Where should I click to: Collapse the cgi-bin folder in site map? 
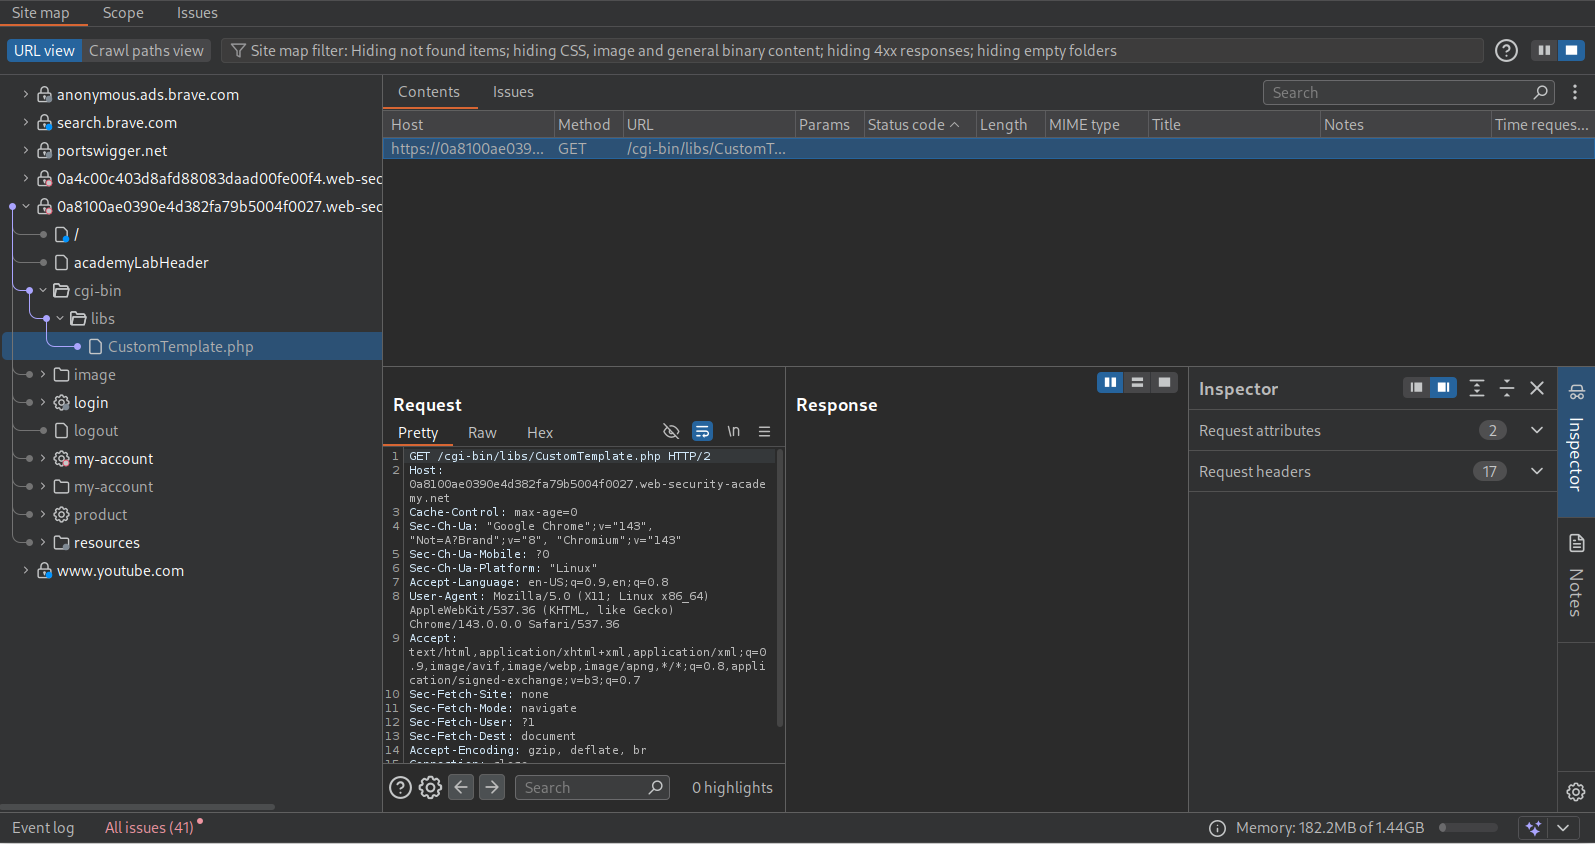pyautogui.click(x=43, y=291)
